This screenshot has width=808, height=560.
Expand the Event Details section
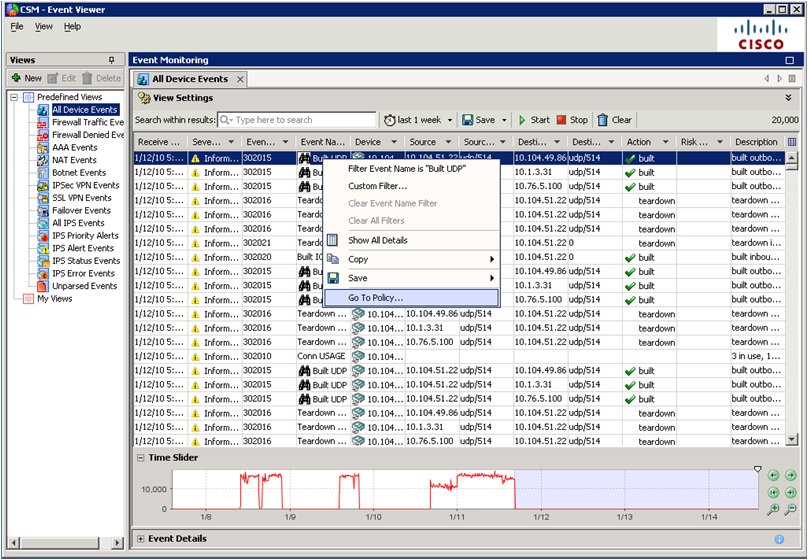coord(141,539)
